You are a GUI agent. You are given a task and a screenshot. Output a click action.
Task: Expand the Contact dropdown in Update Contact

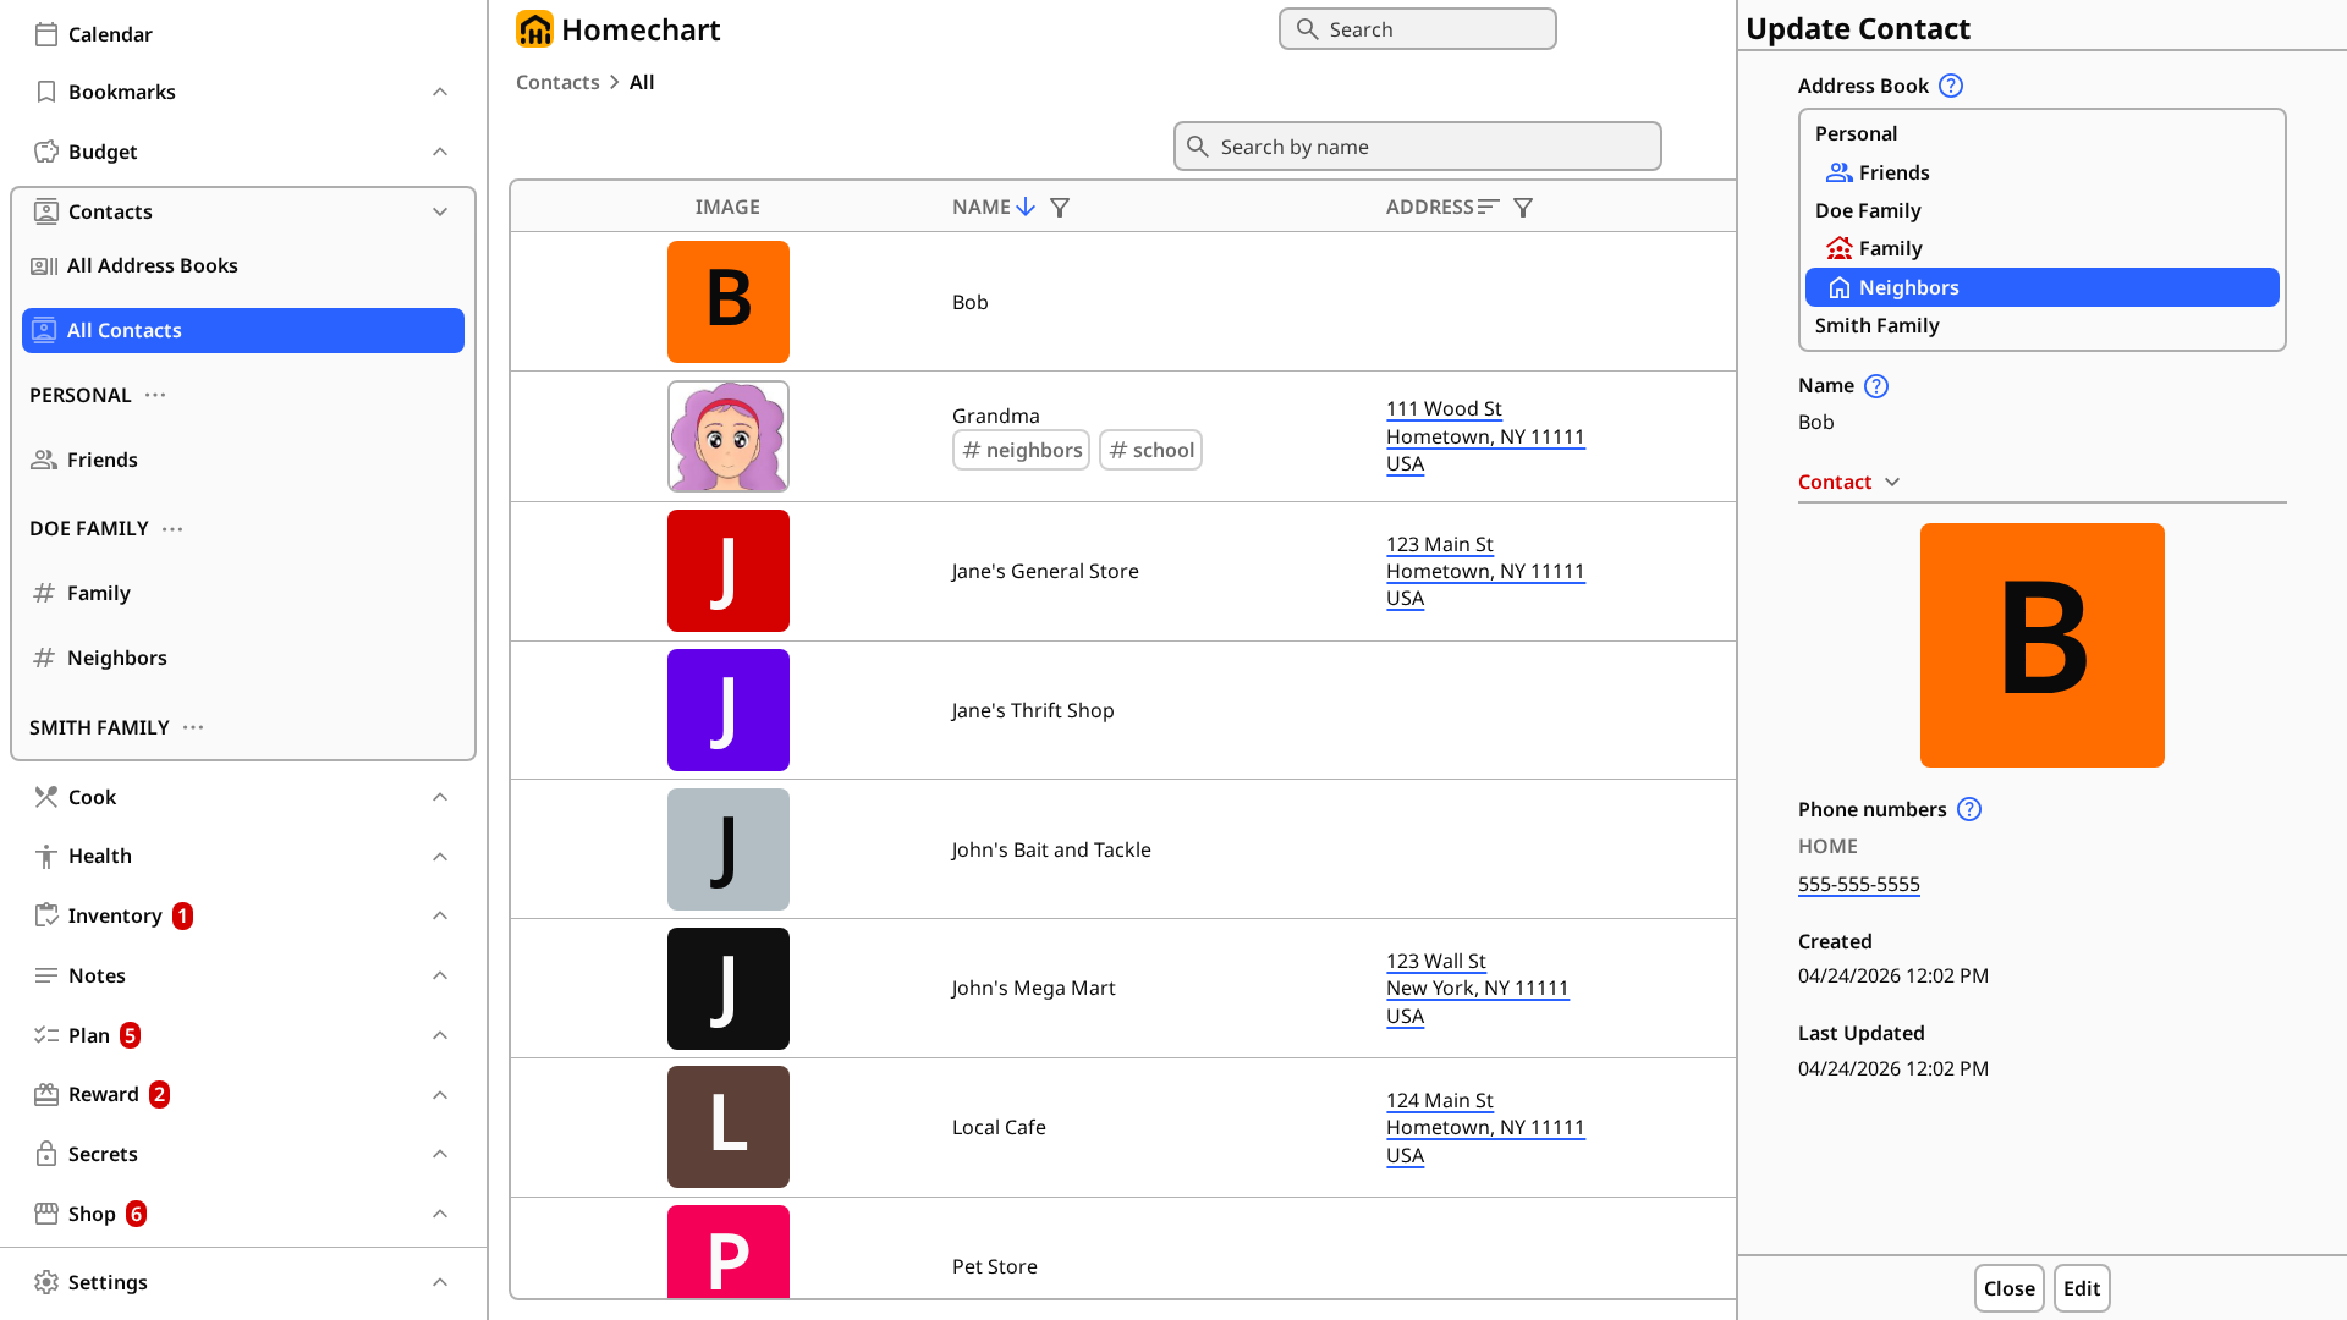coord(1893,482)
